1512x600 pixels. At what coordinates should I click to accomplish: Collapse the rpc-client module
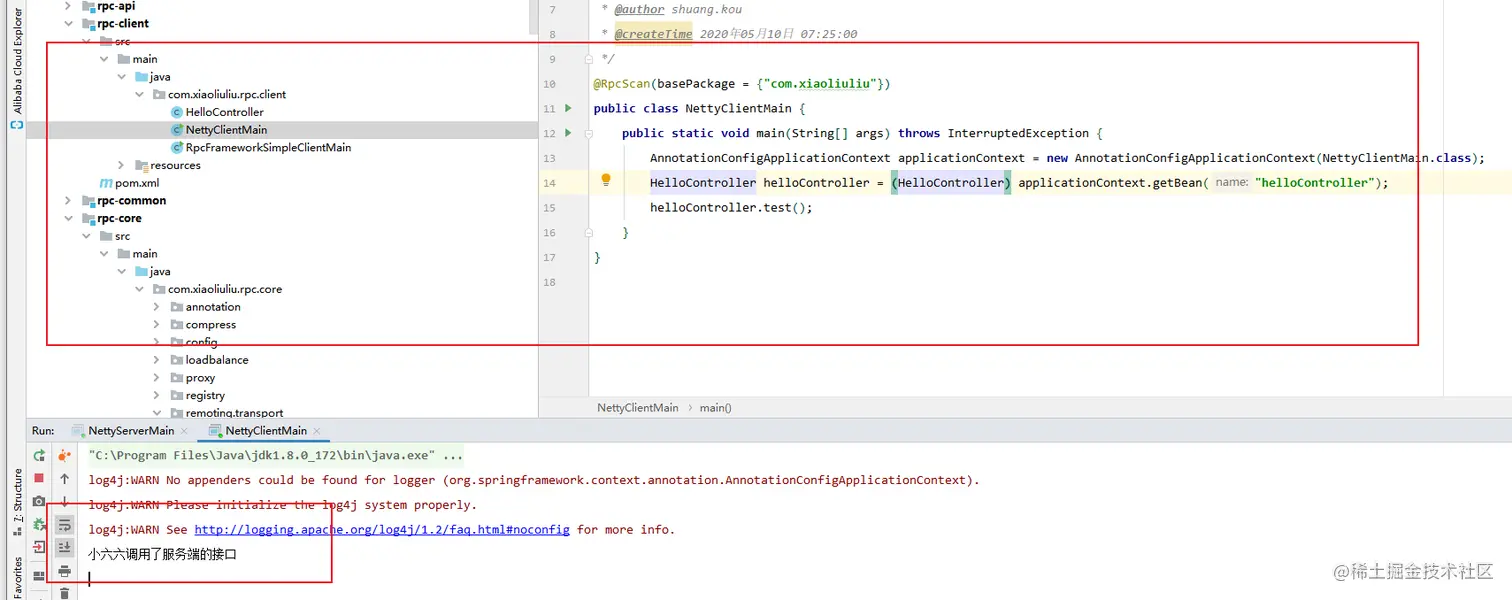coord(68,23)
